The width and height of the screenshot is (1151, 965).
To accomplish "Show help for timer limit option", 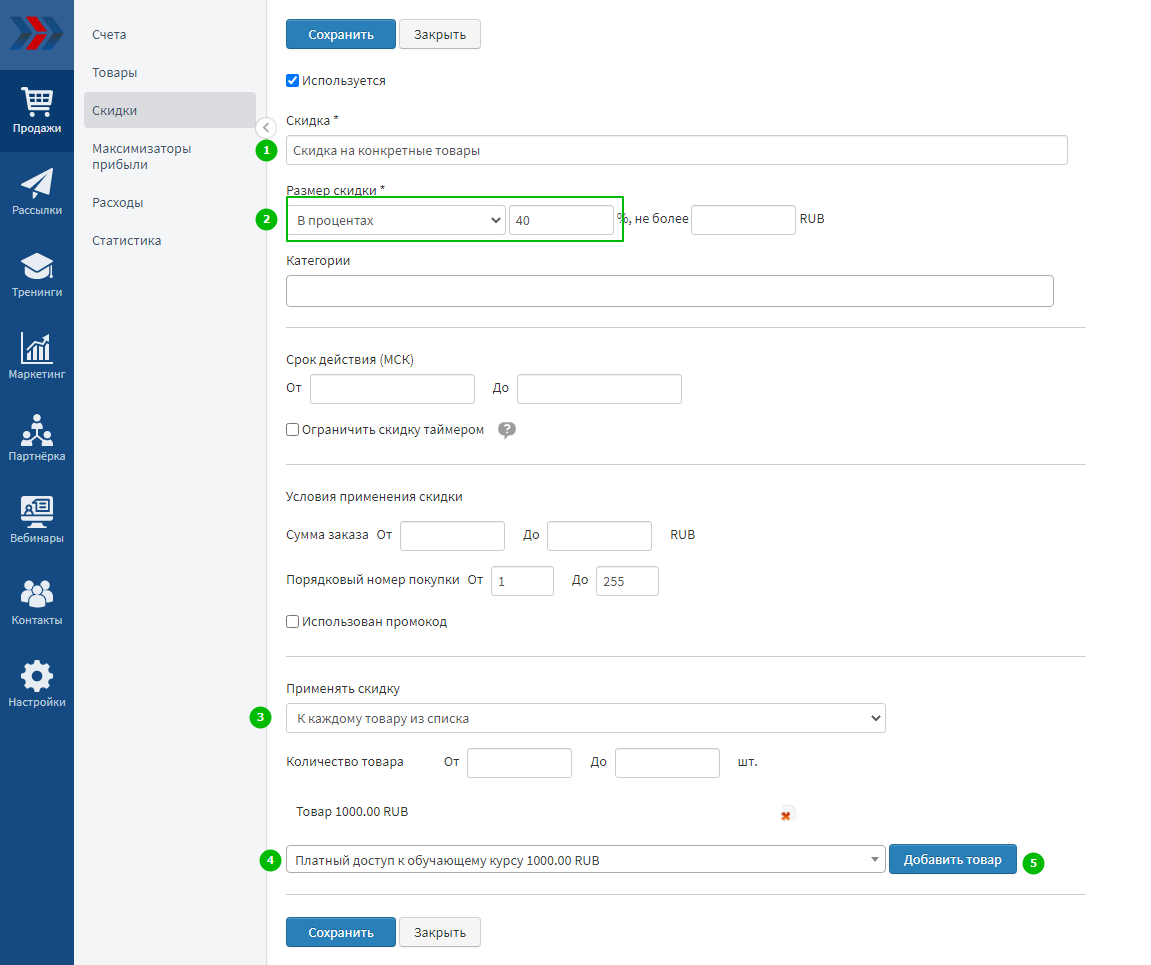I will point(507,430).
